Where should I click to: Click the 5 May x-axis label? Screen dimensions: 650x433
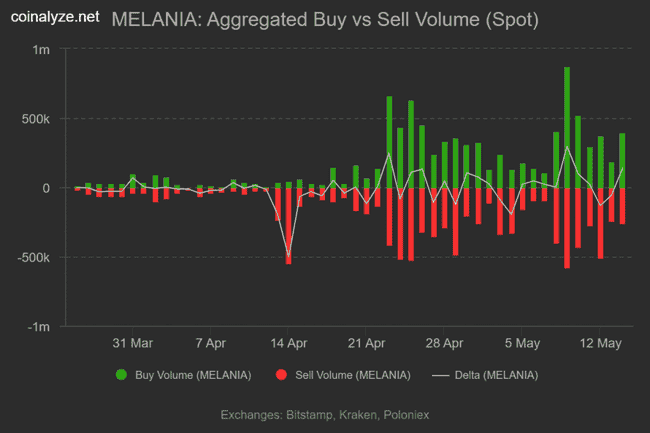[x=523, y=343]
